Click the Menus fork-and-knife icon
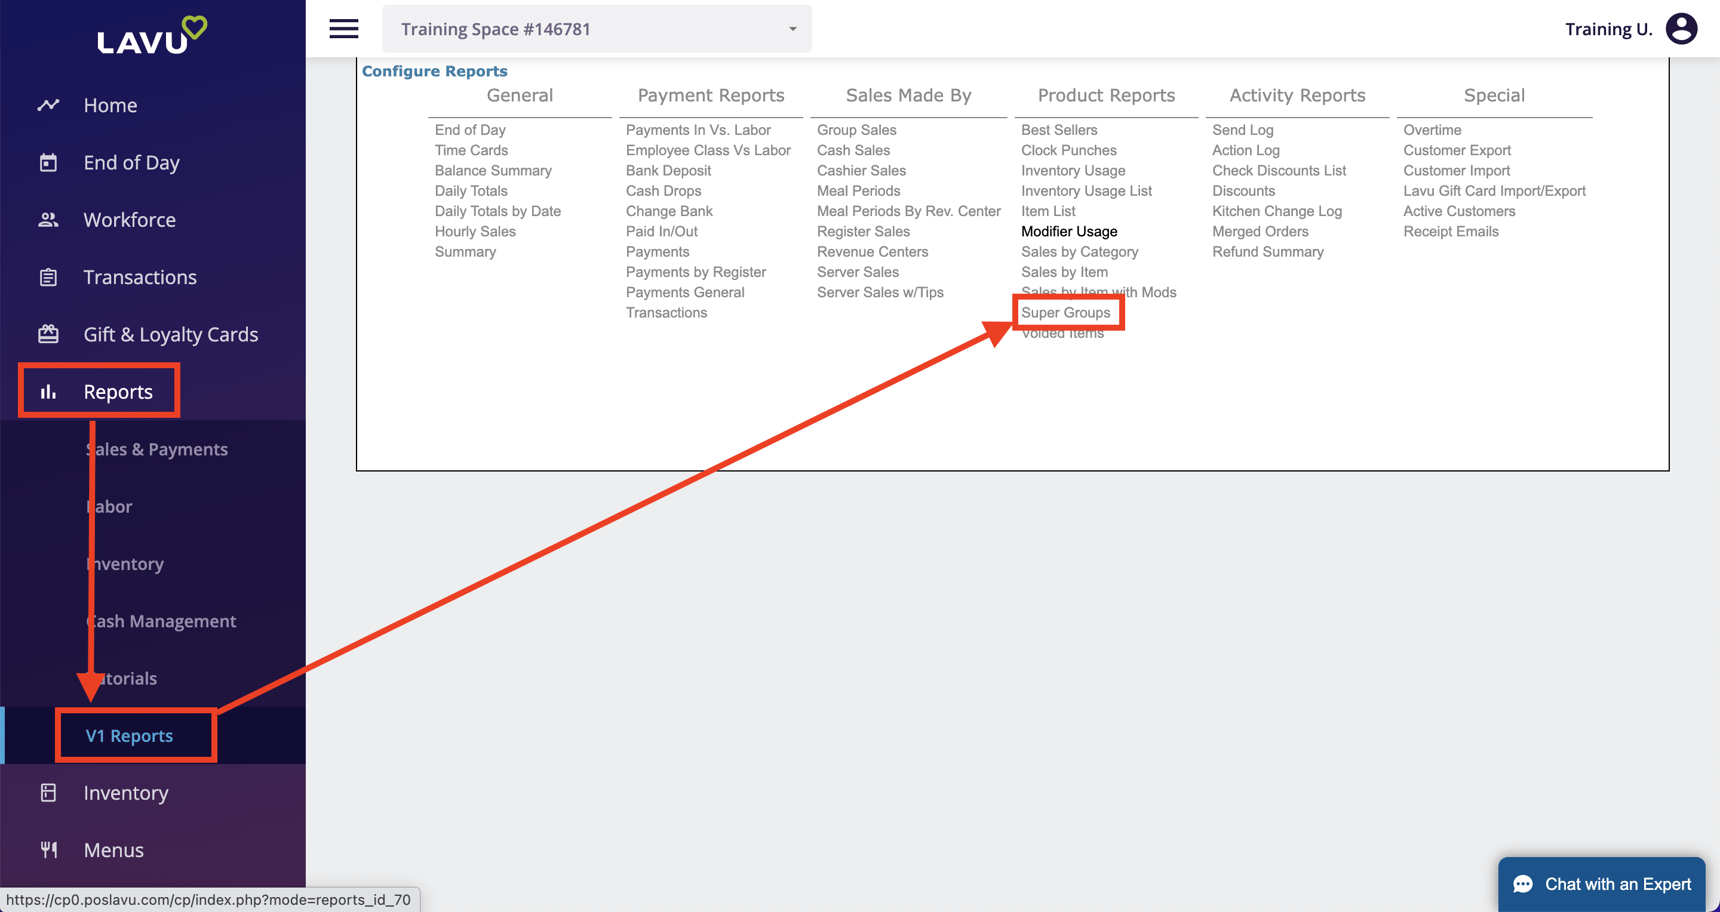The width and height of the screenshot is (1720, 912). pyautogui.click(x=48, y=850)
